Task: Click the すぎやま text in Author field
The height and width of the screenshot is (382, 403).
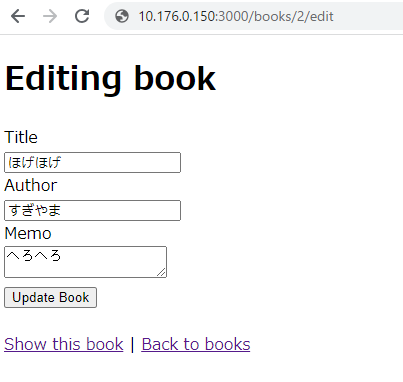Action: click(35, 210)
